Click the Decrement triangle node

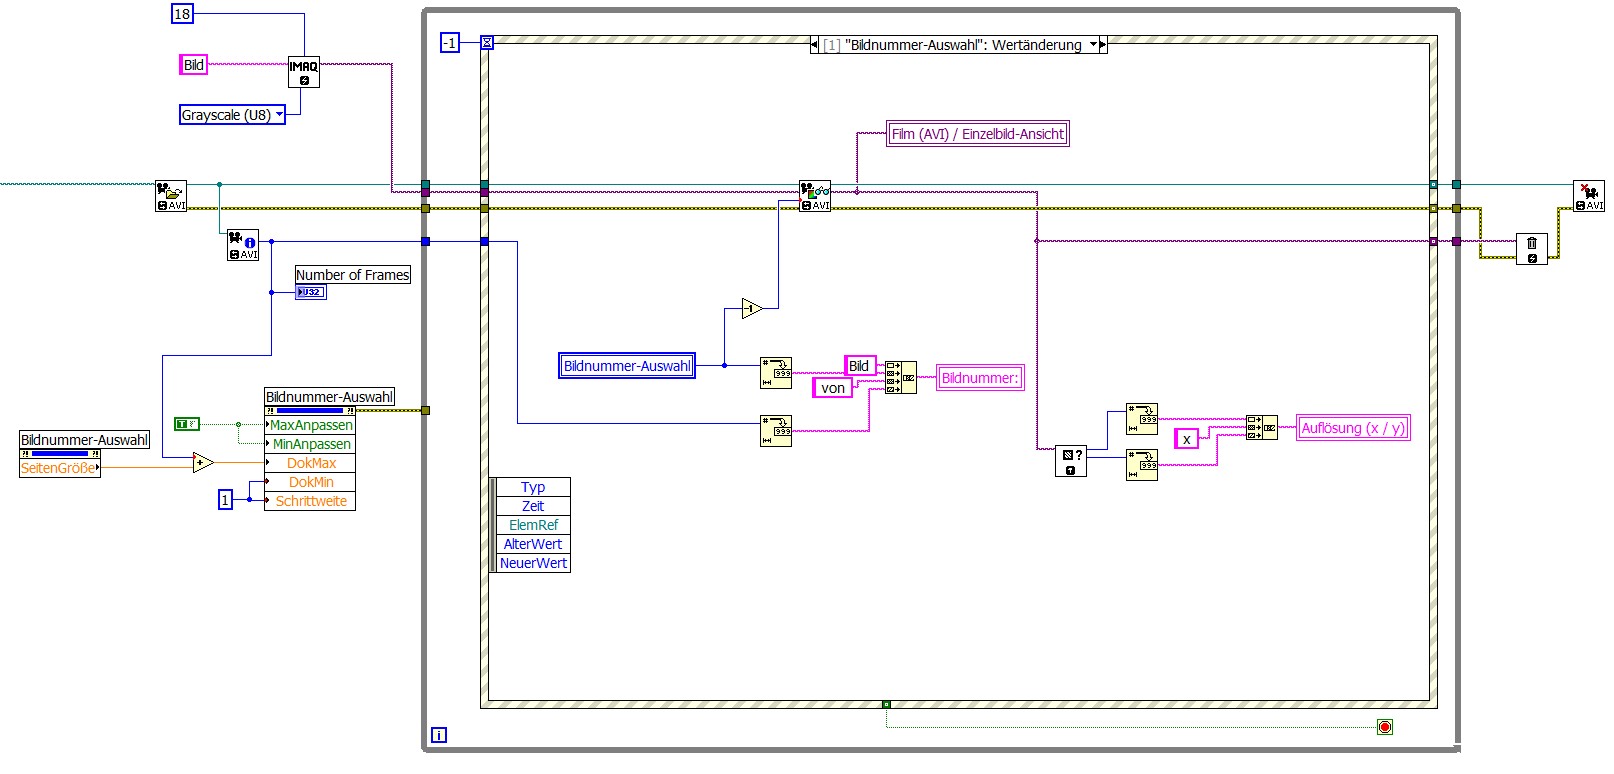point(752,309)
